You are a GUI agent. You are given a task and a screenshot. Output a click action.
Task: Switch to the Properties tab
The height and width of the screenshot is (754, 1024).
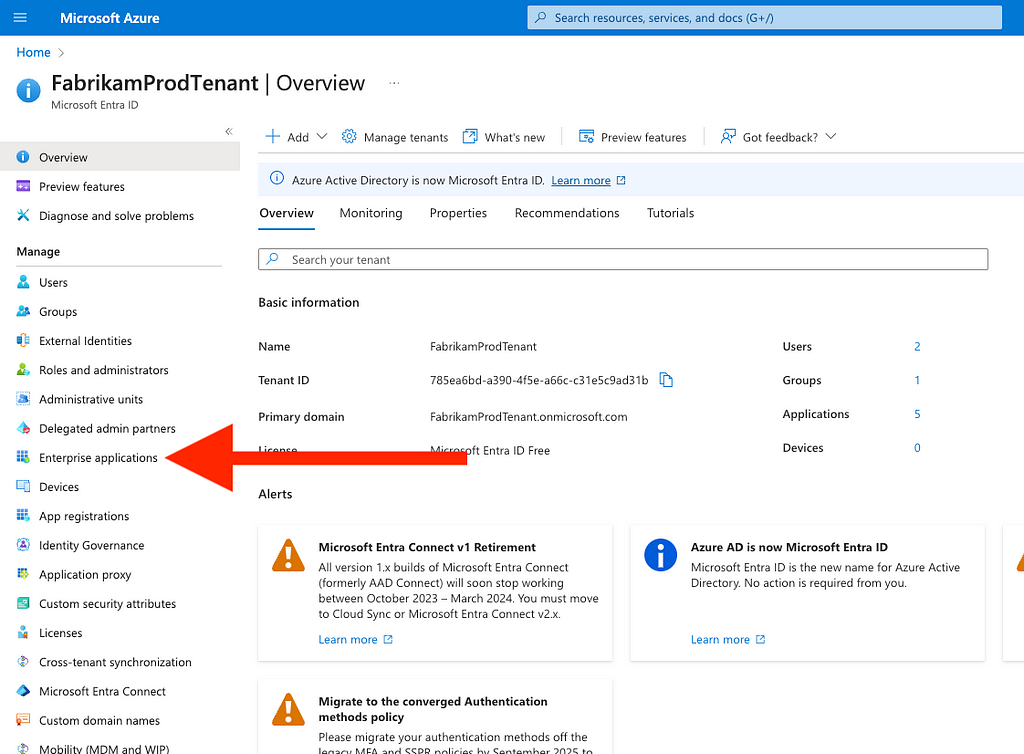tap(458, 213)
